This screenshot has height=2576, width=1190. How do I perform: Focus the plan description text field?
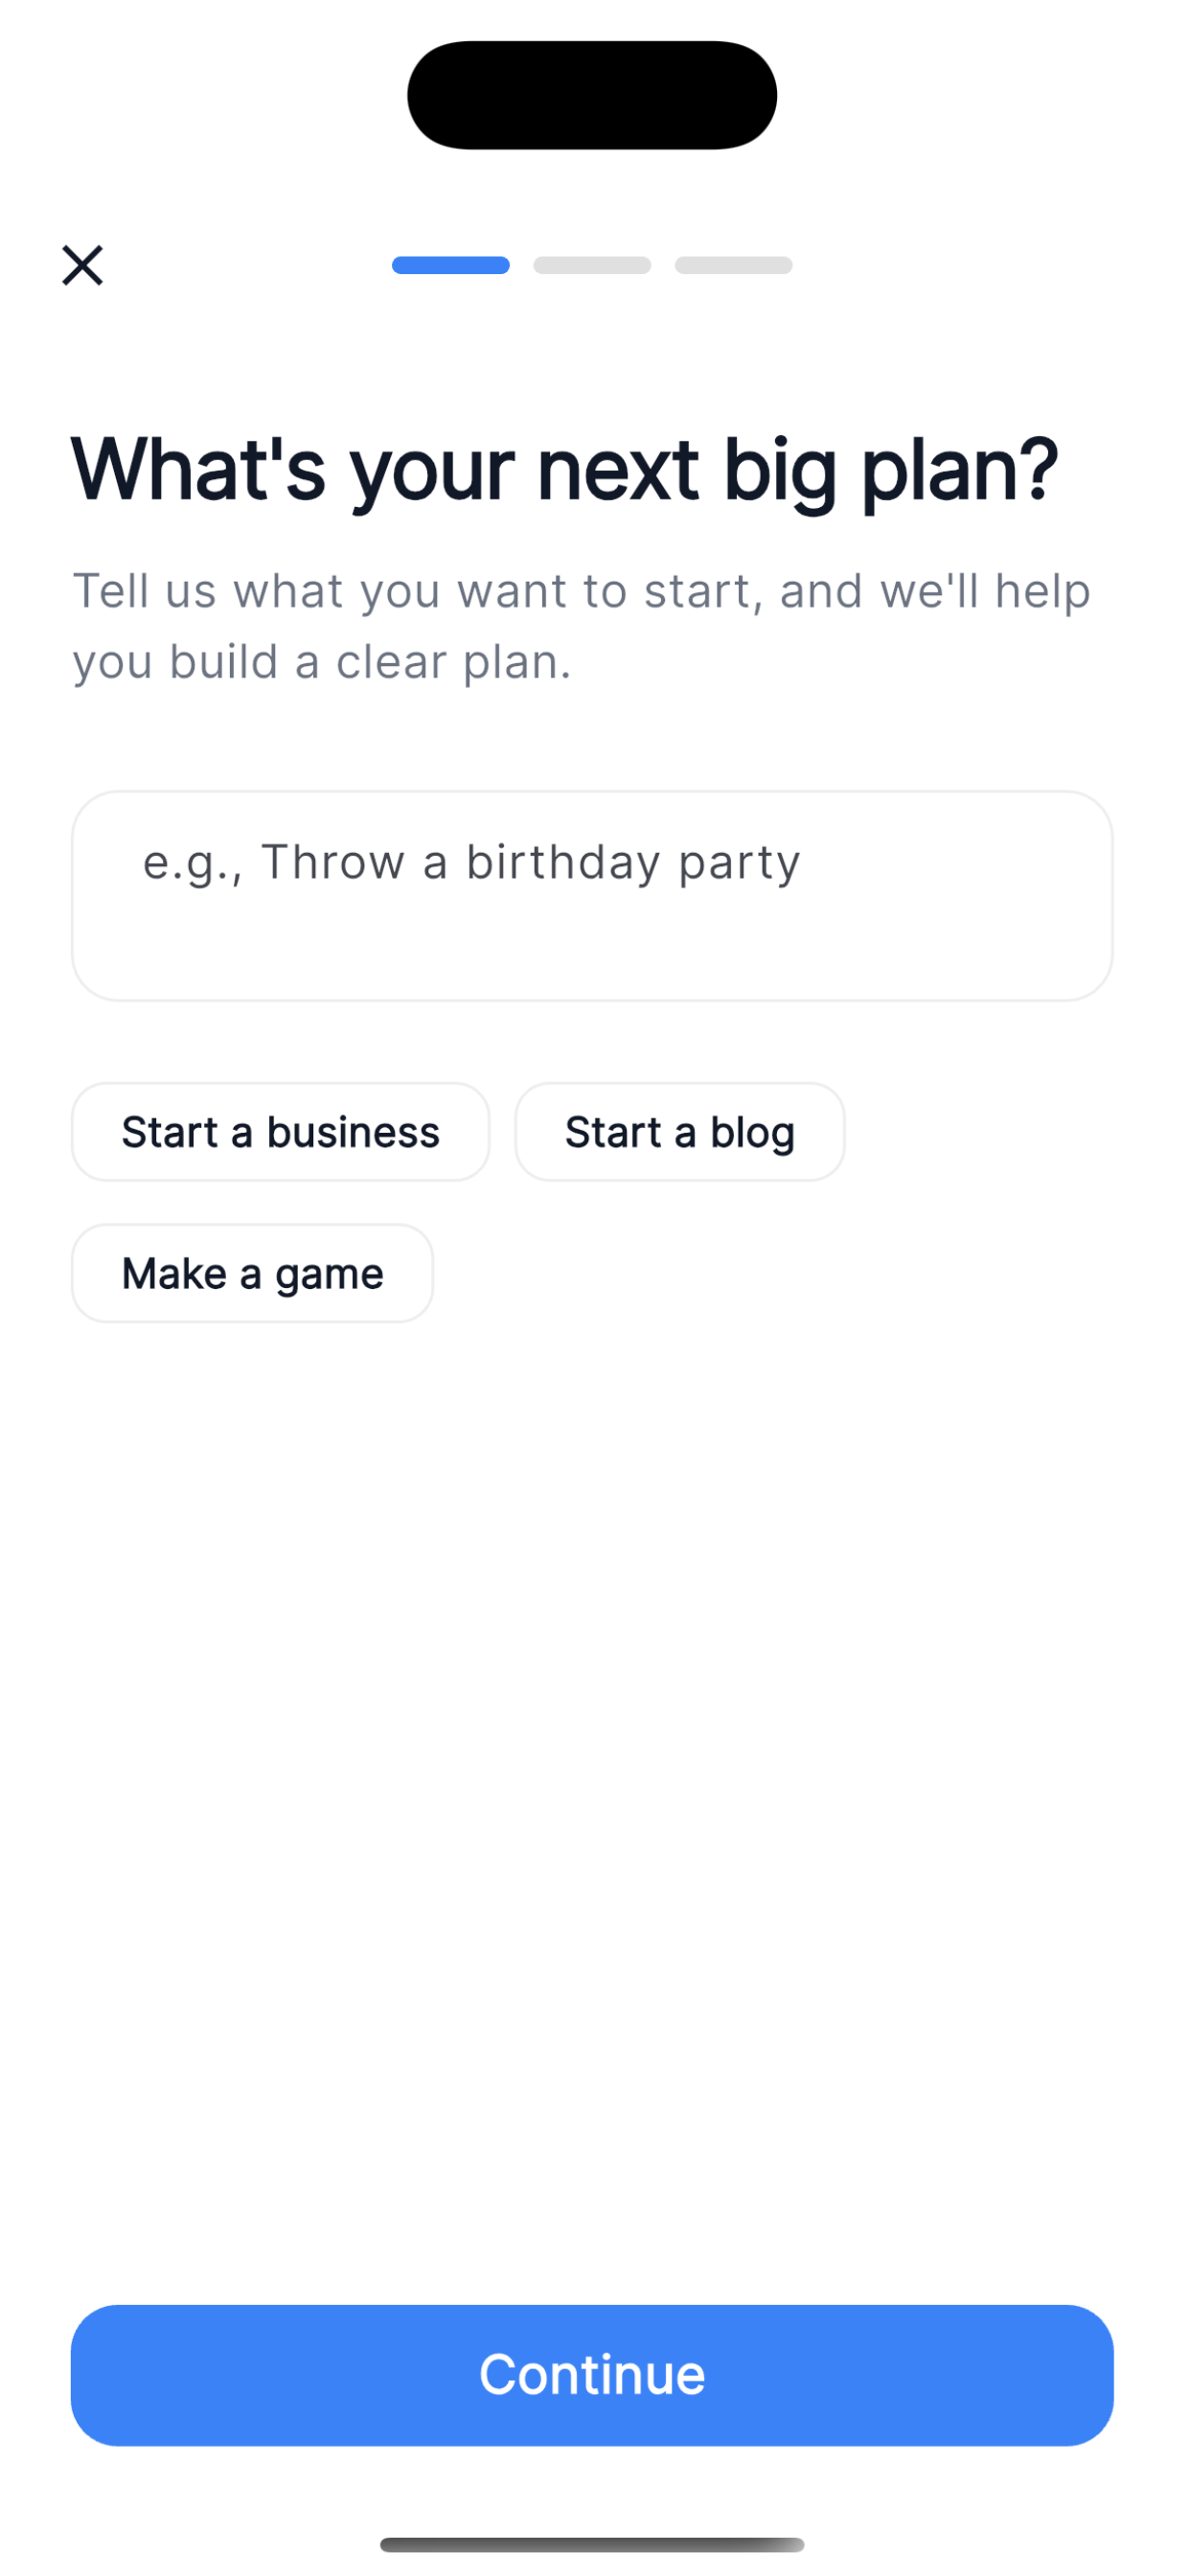(592, 895)
